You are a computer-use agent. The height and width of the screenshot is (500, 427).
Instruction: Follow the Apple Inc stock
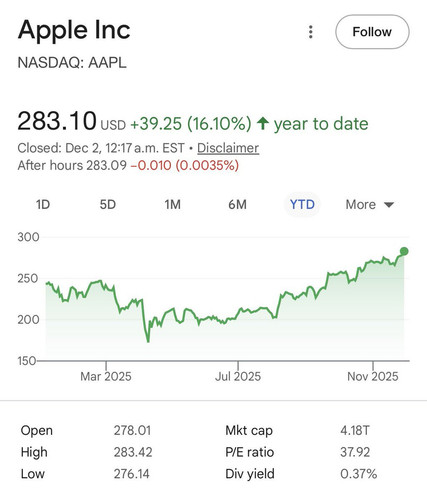372,32
